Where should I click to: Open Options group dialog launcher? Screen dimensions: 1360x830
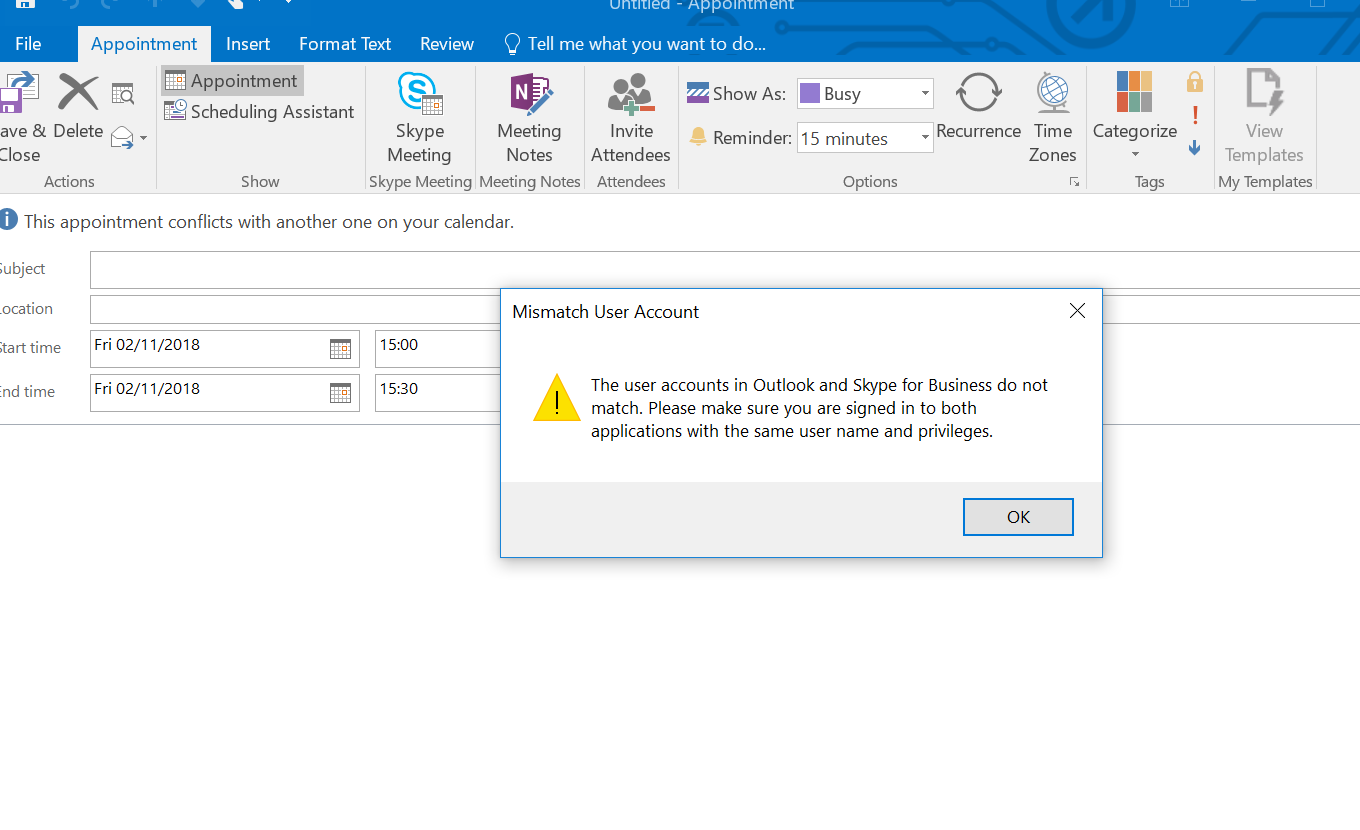(1075, 182)
